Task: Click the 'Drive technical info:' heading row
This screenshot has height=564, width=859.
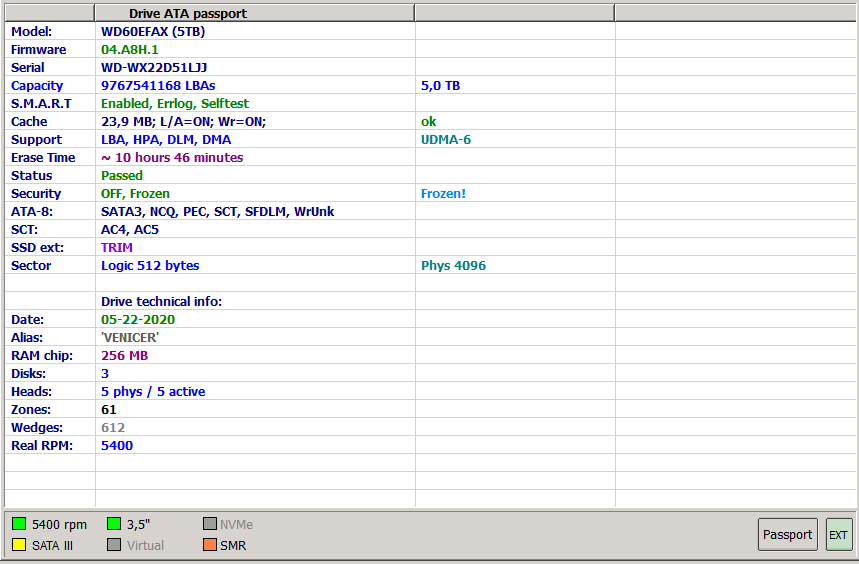Action: point(162,302)
